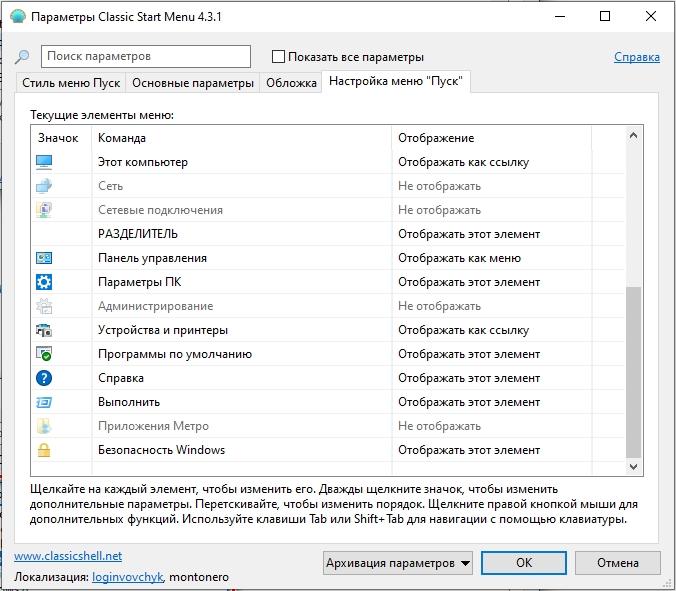Change Администрирование display mode
The width and height of the screenshot is (676, 591).
(439, 306)
